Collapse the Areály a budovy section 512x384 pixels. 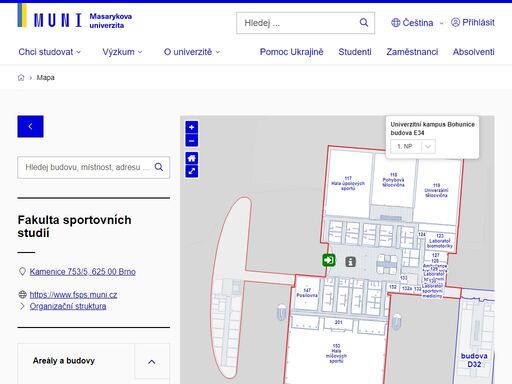152,362
